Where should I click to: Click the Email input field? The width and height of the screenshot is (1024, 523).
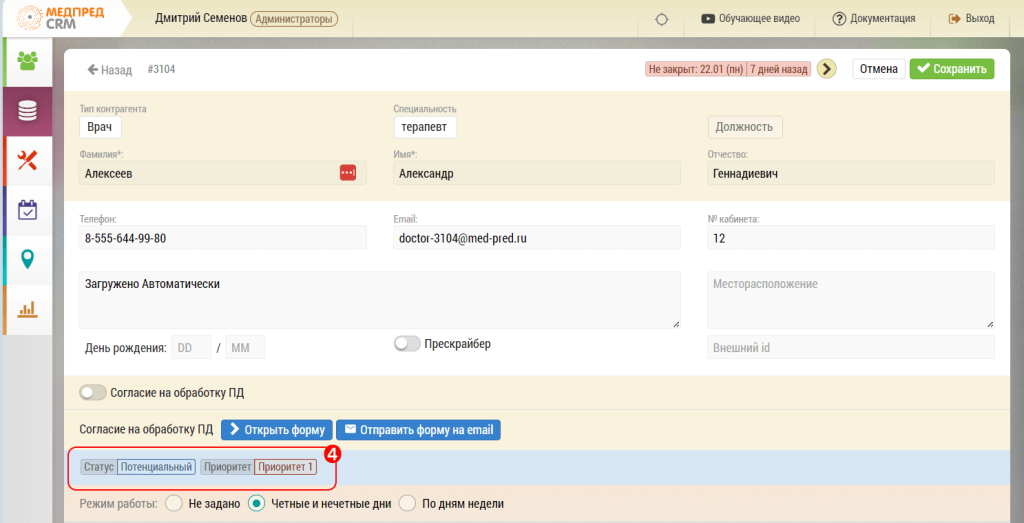pos(537,238)
